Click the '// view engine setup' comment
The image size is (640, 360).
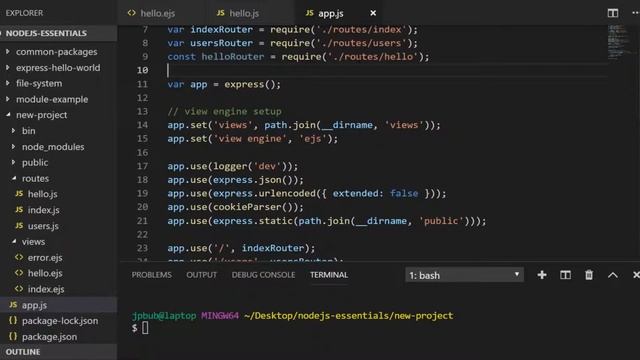[x=224, y=111]
